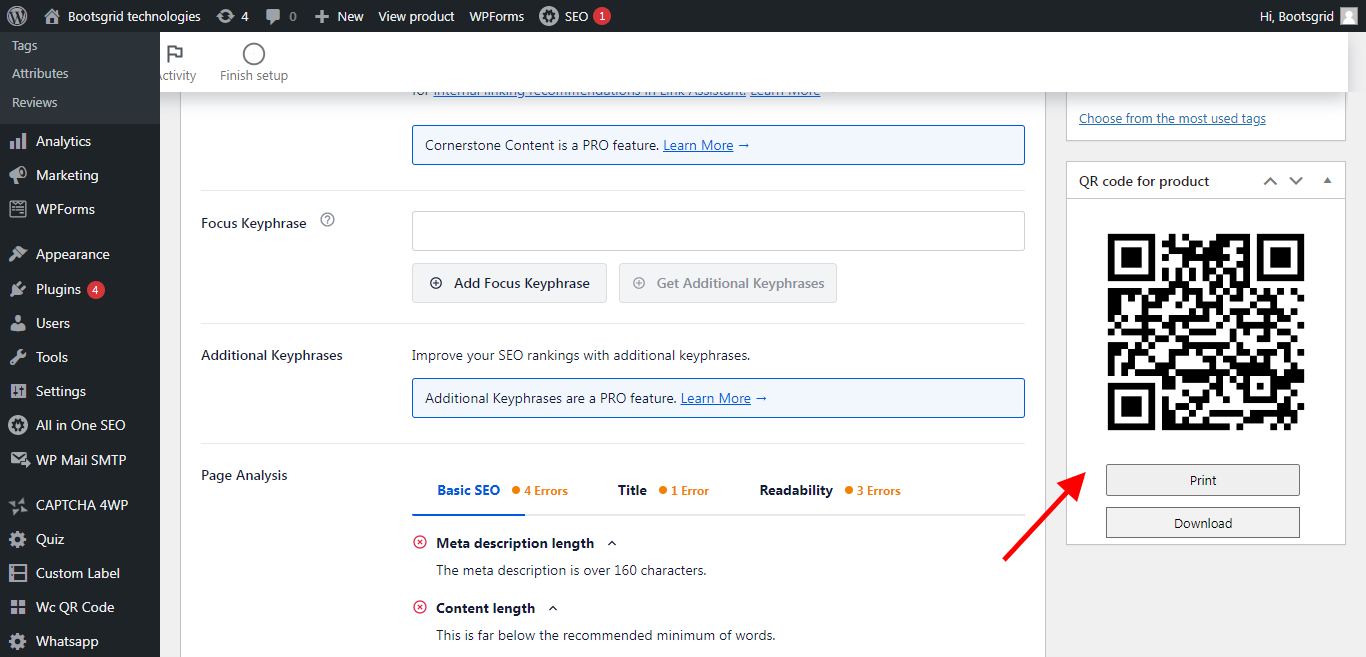
Task: Click the Whatsapp gear icon
Action: pos(18,642)
